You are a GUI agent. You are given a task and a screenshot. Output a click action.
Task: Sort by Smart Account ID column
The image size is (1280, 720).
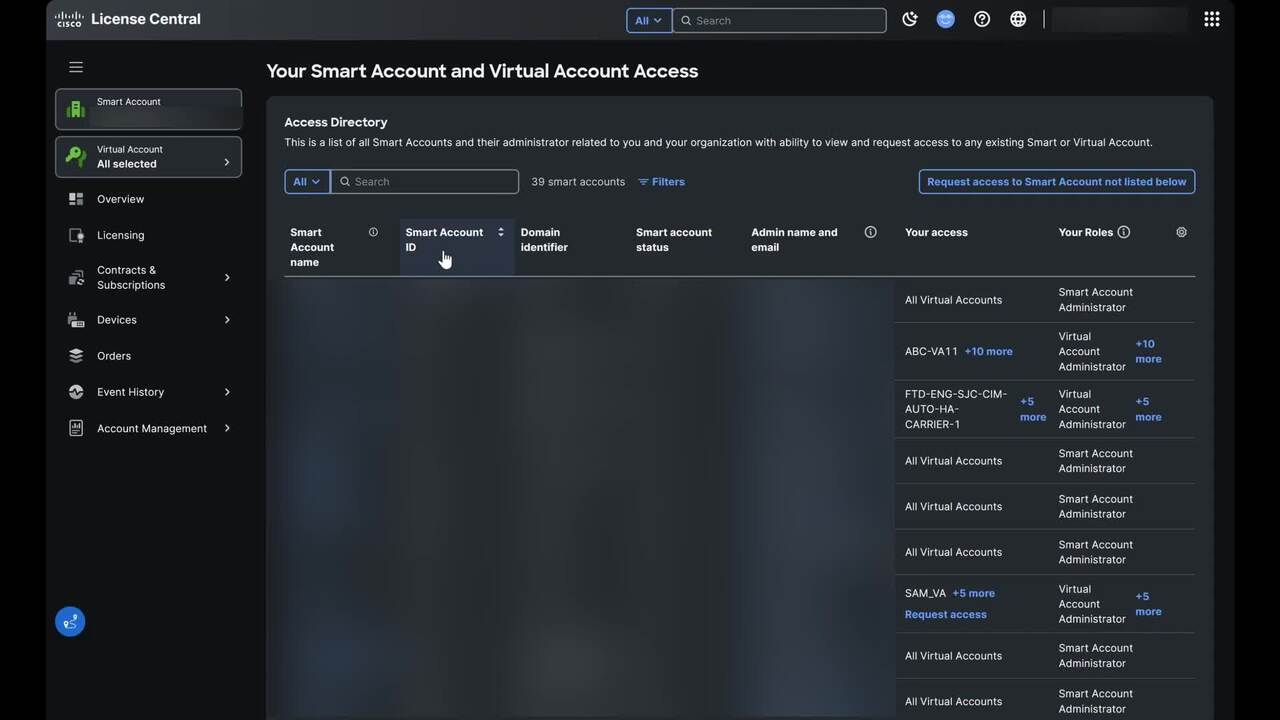pos(500,232)
